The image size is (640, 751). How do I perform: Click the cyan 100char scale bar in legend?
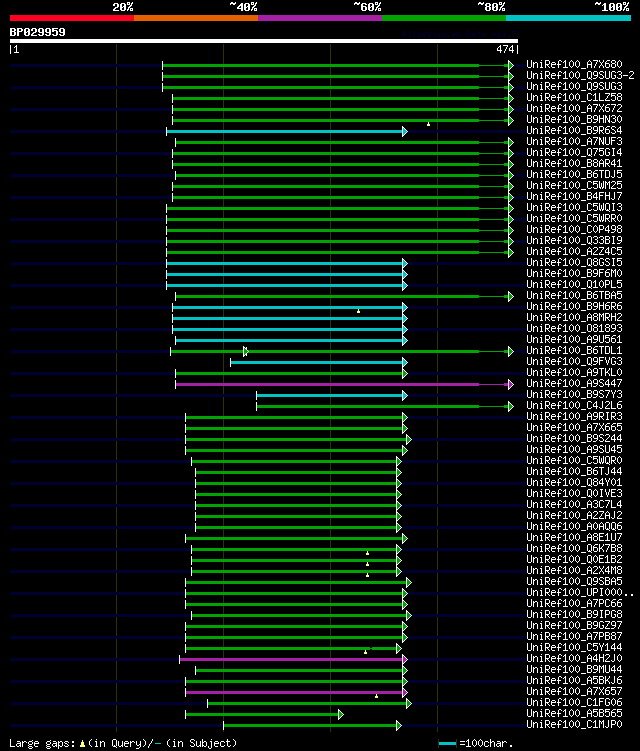[x=447, y=743]
